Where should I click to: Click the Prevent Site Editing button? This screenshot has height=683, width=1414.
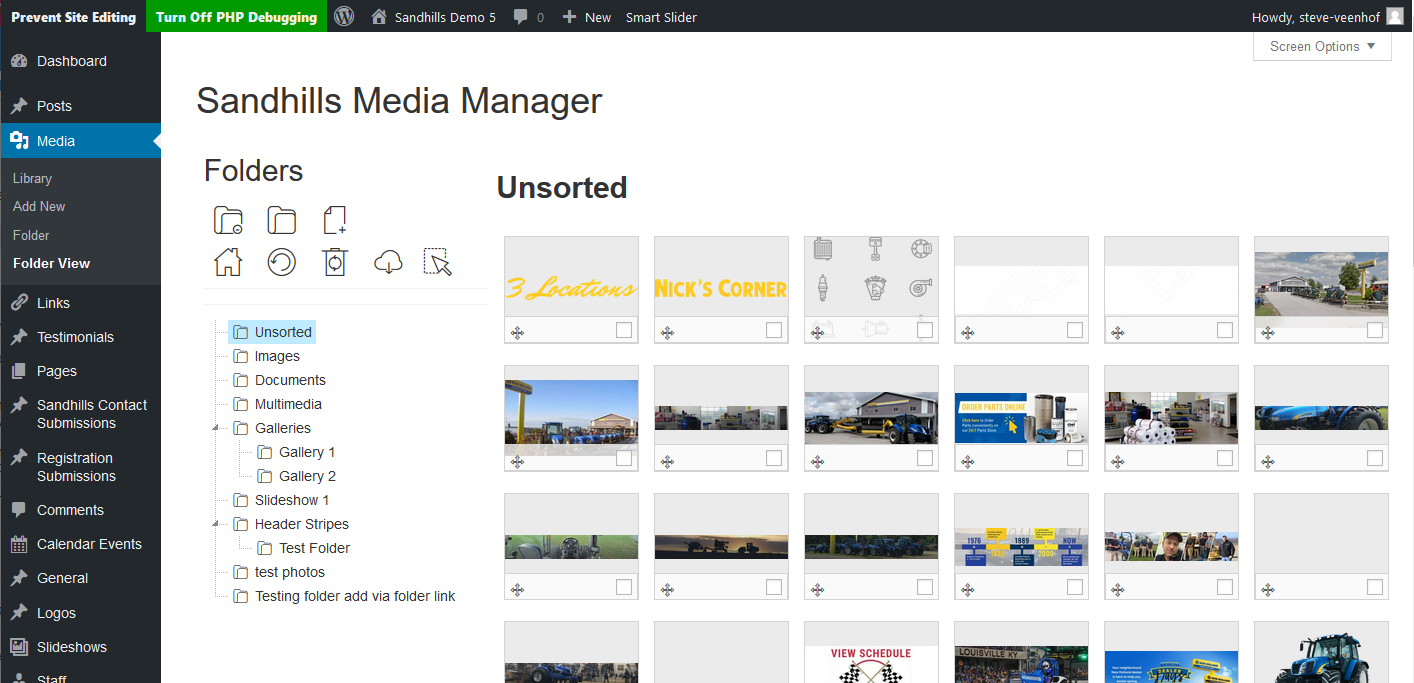pos(73,16)
